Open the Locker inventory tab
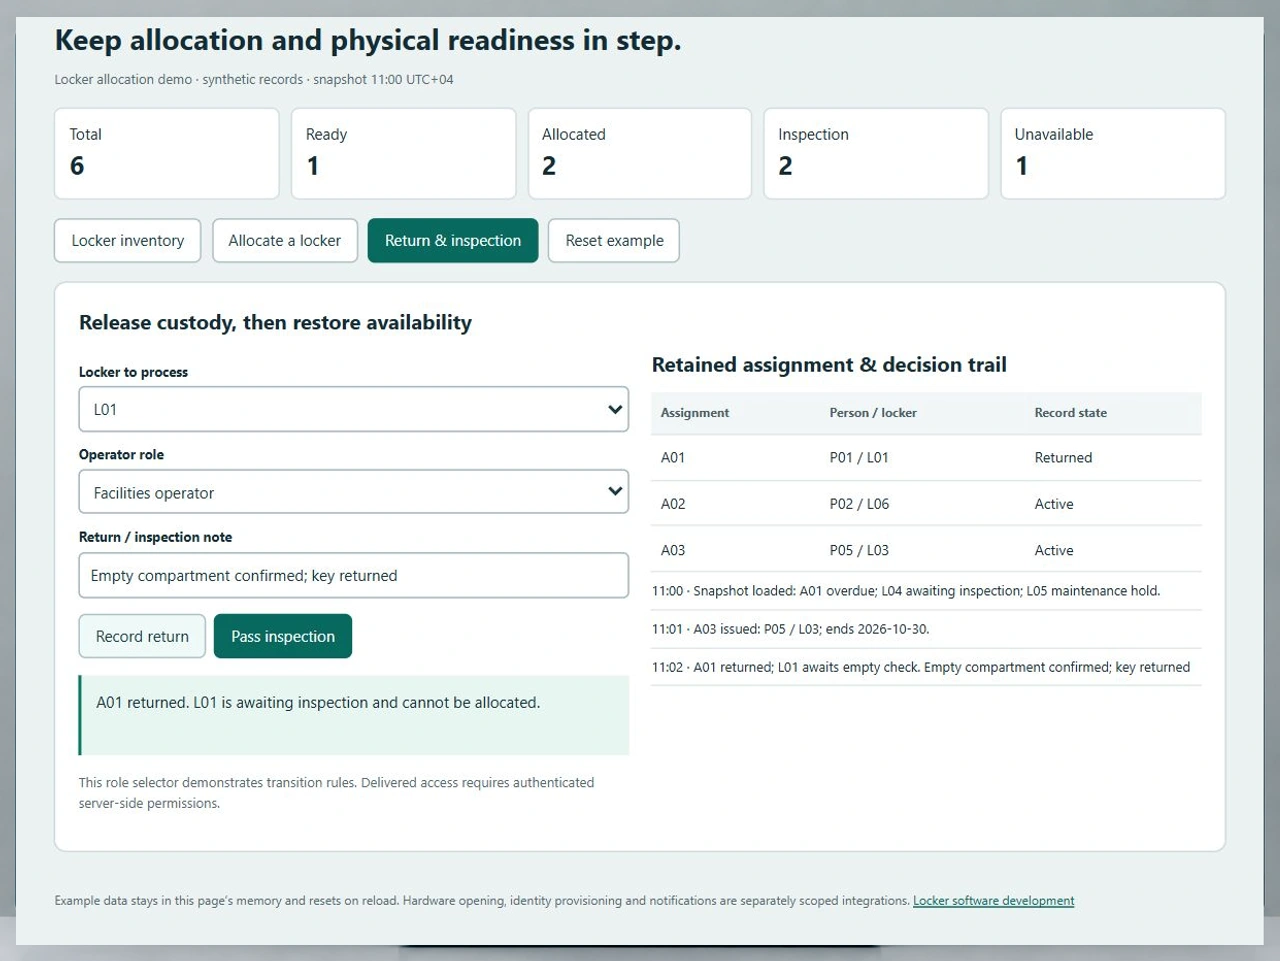 click(127, 241)
